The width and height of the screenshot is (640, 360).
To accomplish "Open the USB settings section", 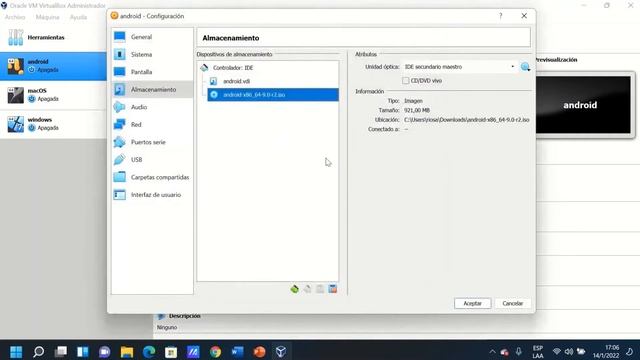I will point(152,160).
